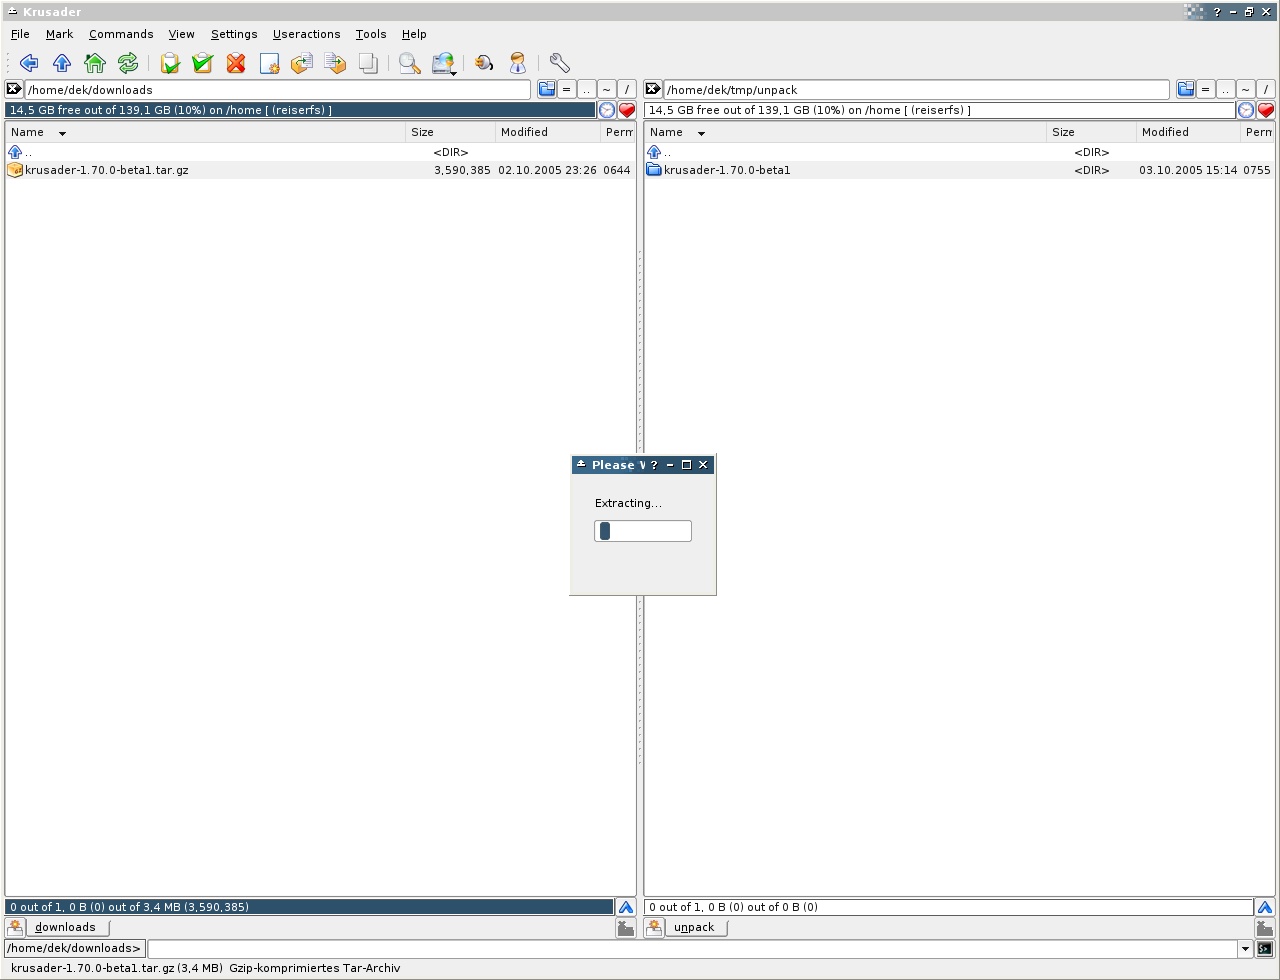1280x980 pixels.
Task: Click left panel root '/' button
Action: [627, 89]
